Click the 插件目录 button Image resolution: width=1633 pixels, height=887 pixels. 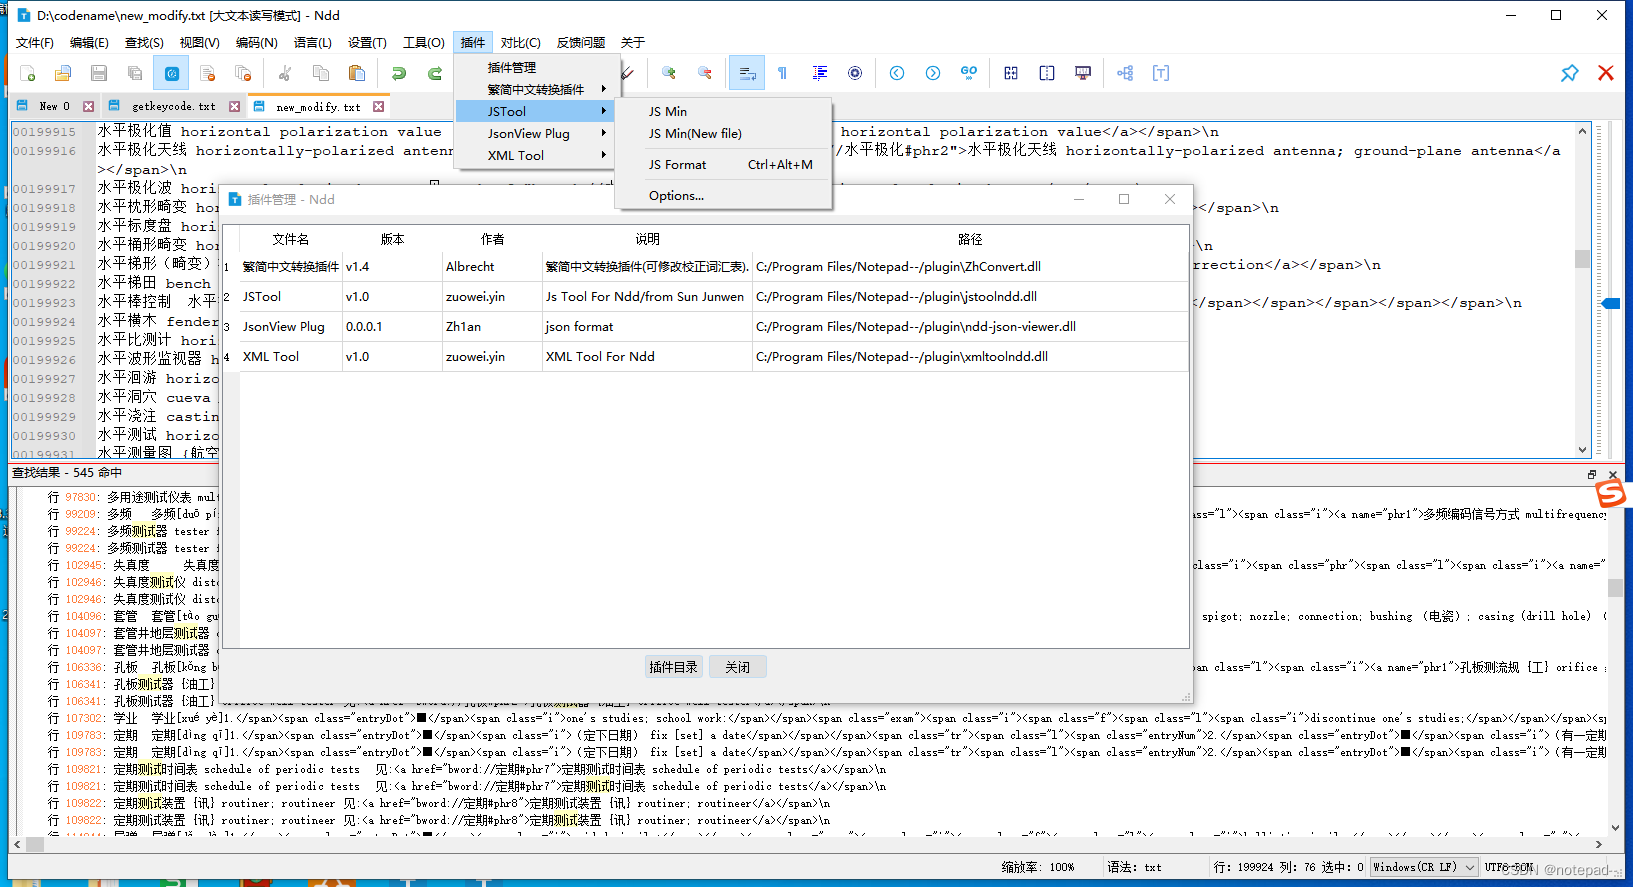pyautogui.click(x=674, y=667)
